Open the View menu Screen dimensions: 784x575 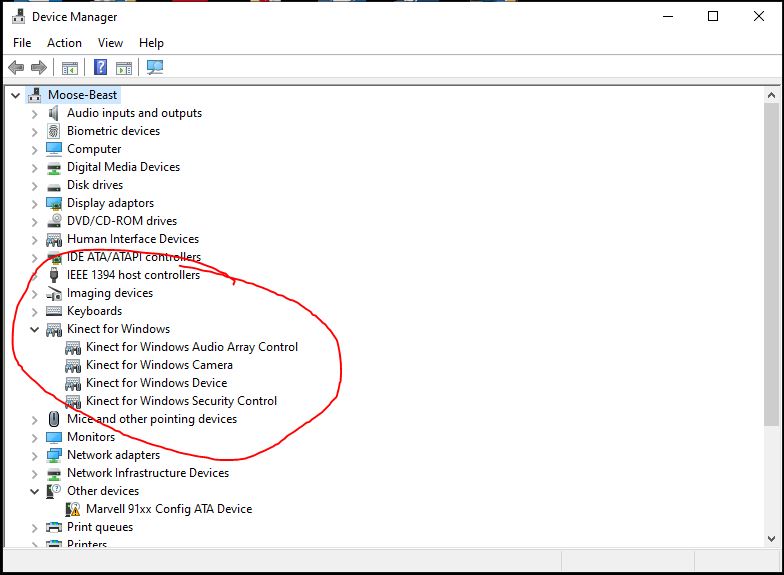click(x=110, y=43)
